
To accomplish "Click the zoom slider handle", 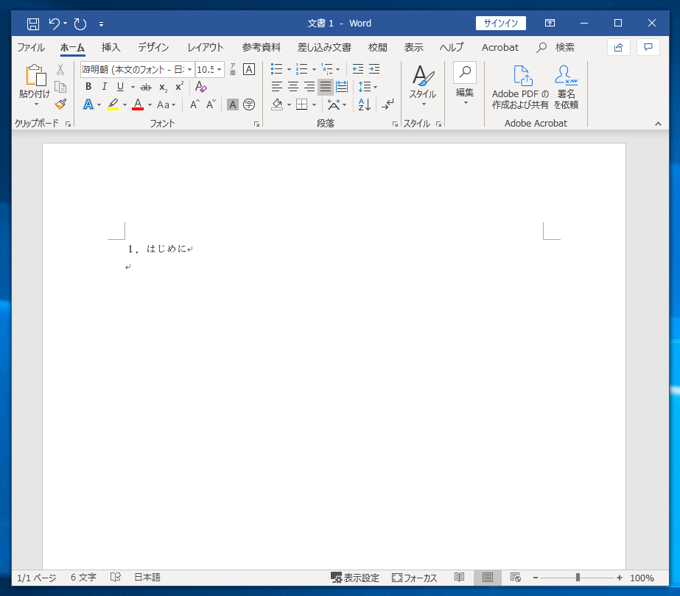I will (578, 577).
